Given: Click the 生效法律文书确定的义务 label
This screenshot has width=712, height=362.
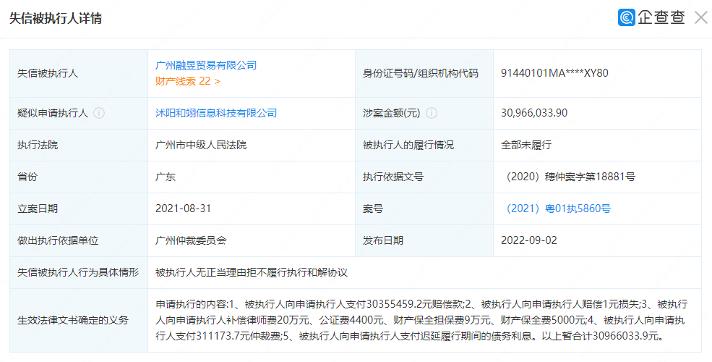Looking at the screenshot, I should click(73, 320).
